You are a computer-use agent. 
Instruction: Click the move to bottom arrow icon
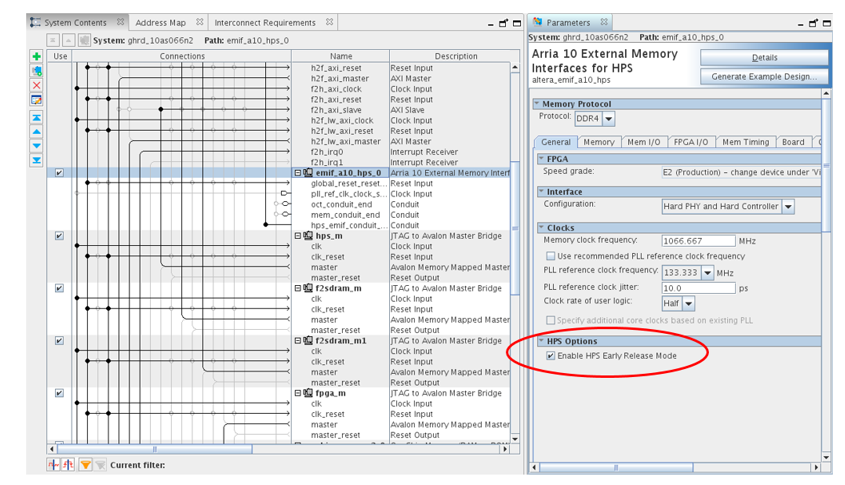[36, 160]
